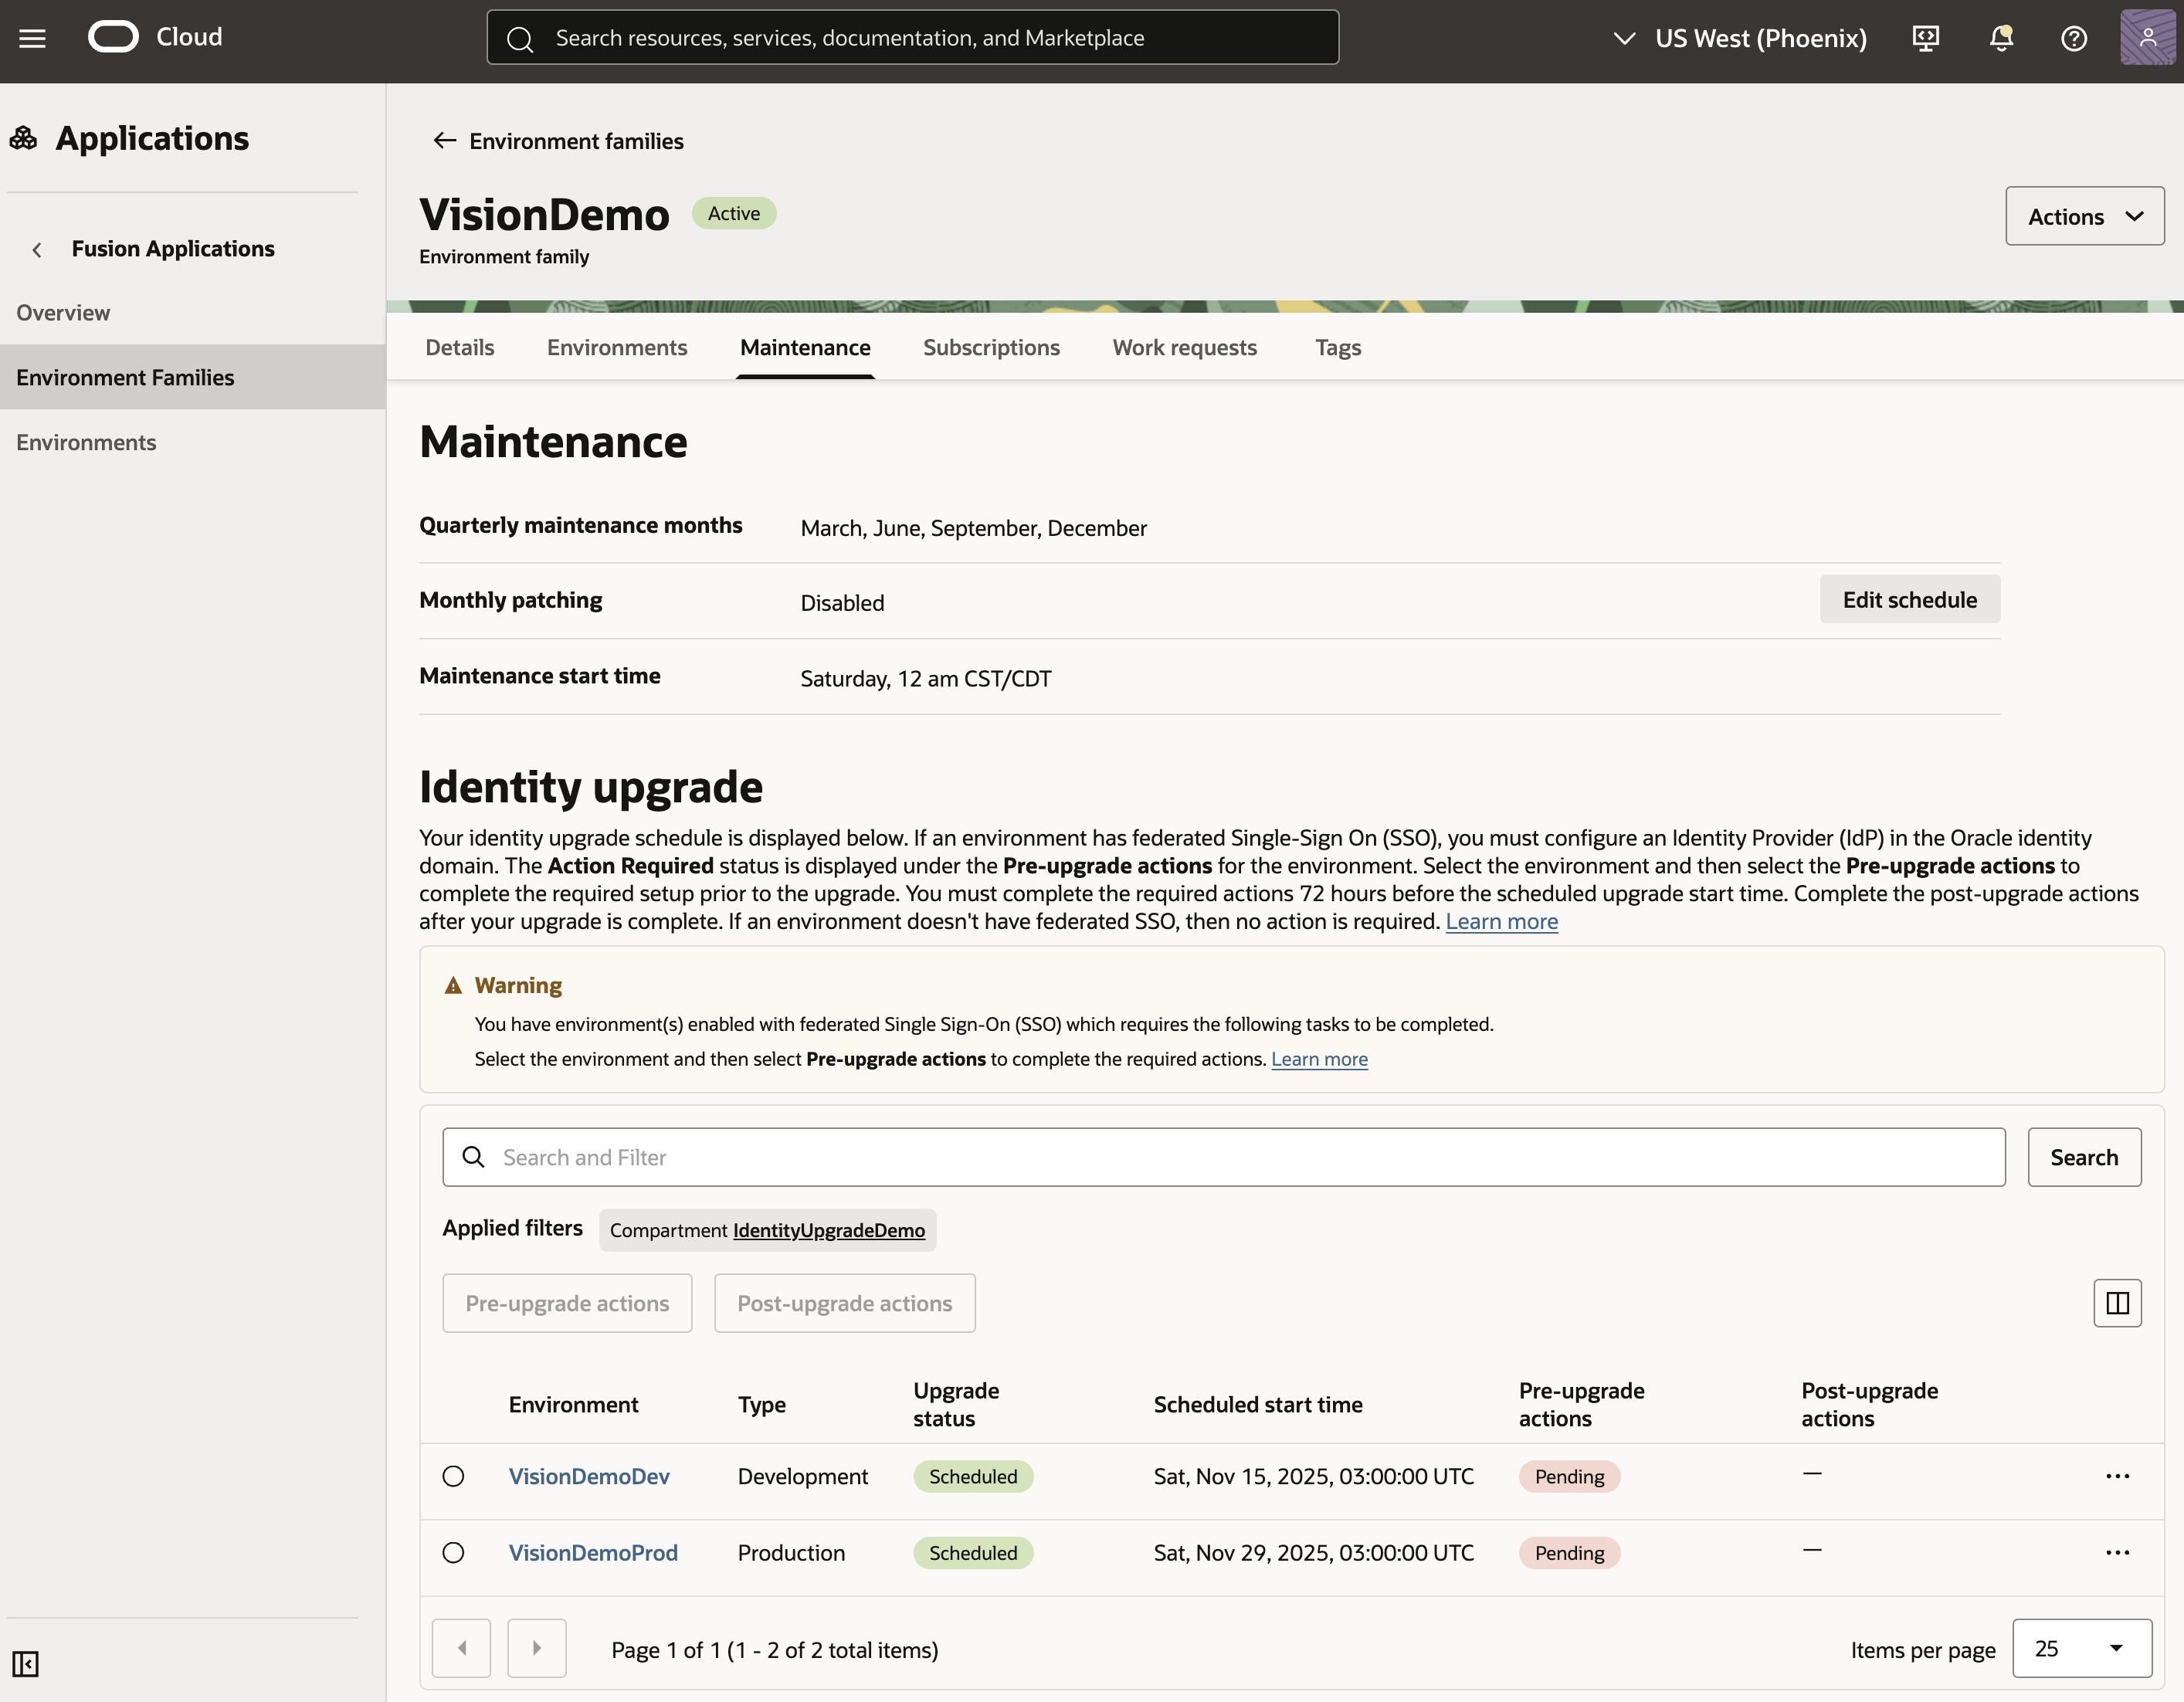Click the Edit schedule button

tap(1909, 599)
